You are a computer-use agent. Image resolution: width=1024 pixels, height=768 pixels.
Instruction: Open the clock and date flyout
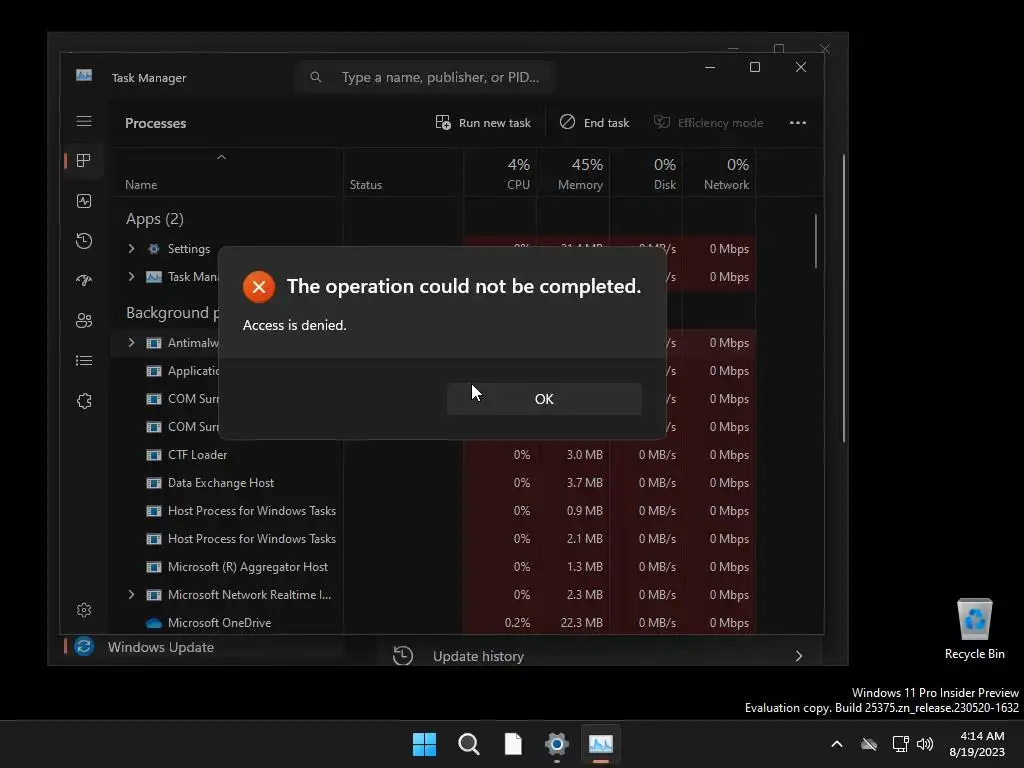coord(978,744)
